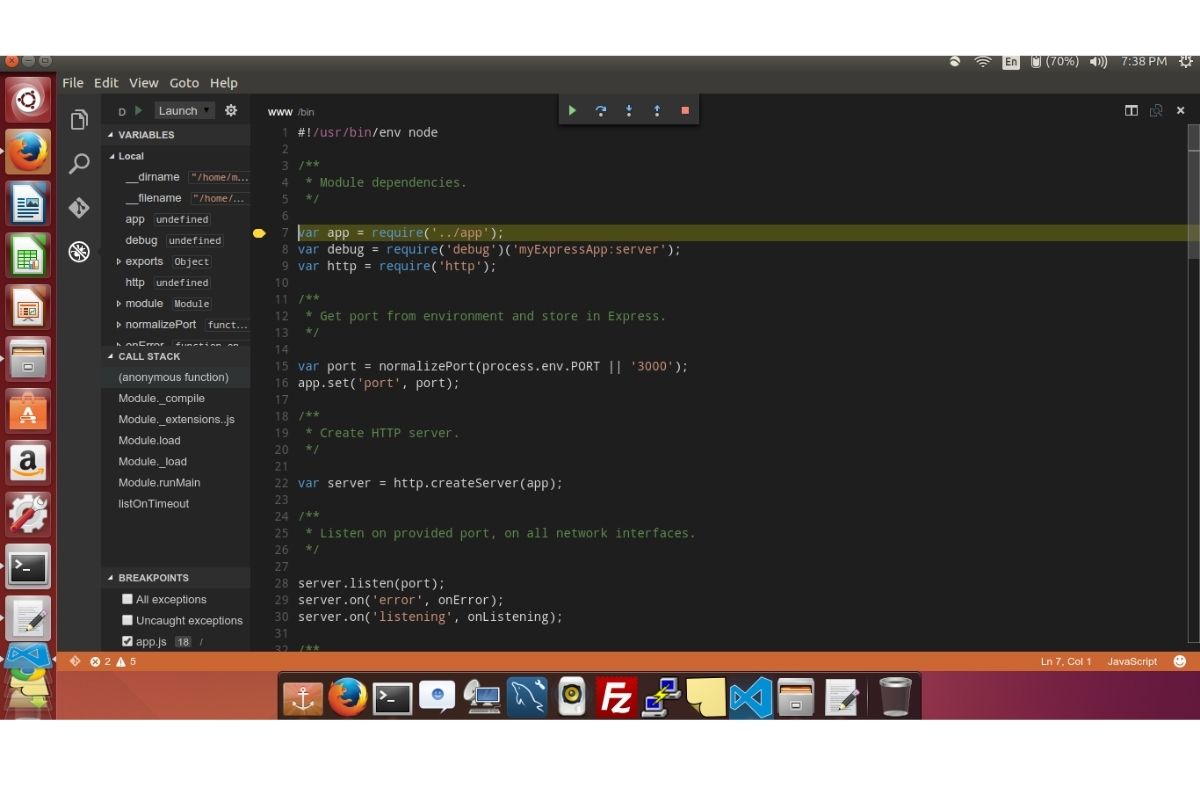
Task: Split the editor with layout icon
Action: tap(1131, 111)
